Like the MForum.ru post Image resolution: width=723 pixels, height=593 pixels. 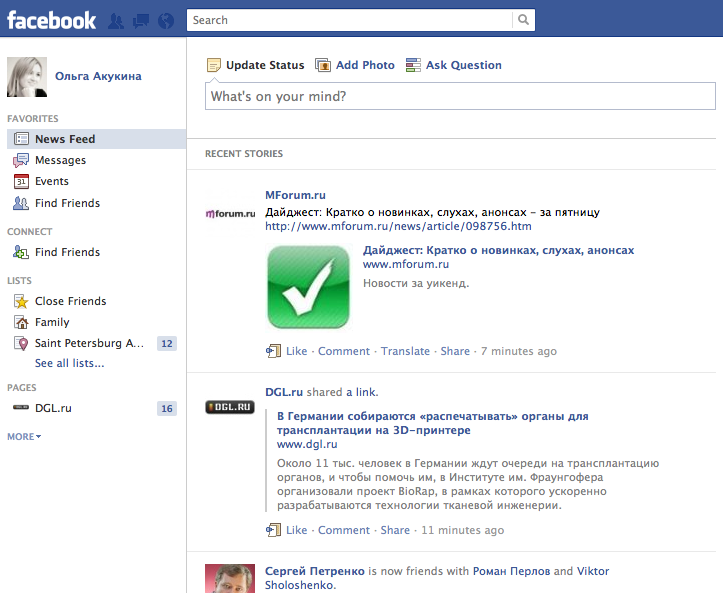coord(296,351)
